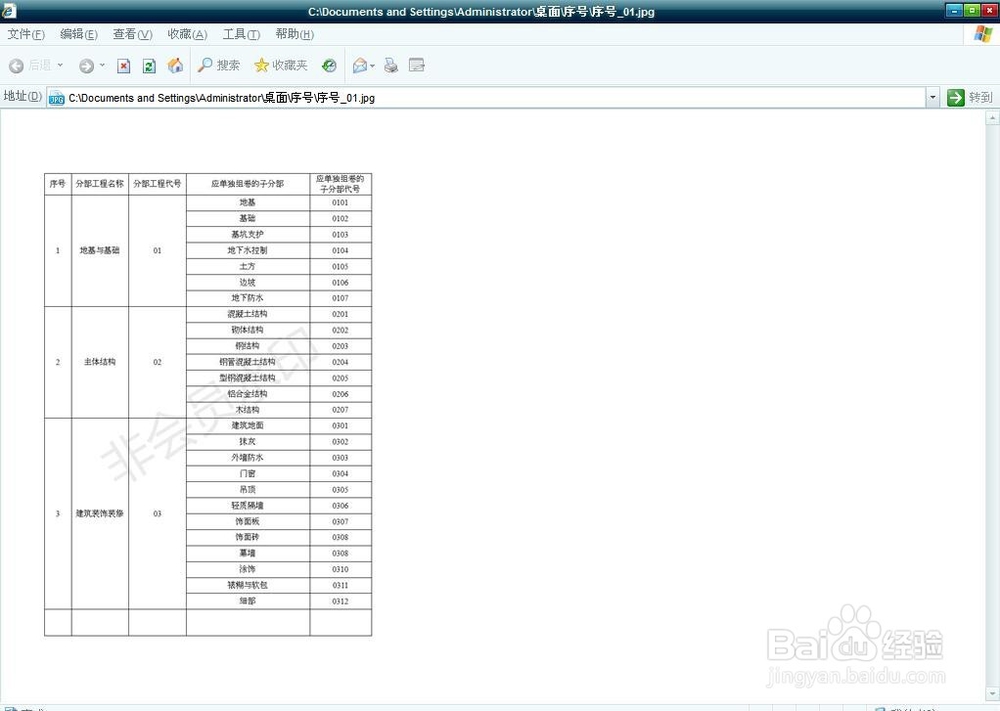The image size is (1000, 711).
Task: Open the 帮助(H) menu
Action: pos(295,34)
